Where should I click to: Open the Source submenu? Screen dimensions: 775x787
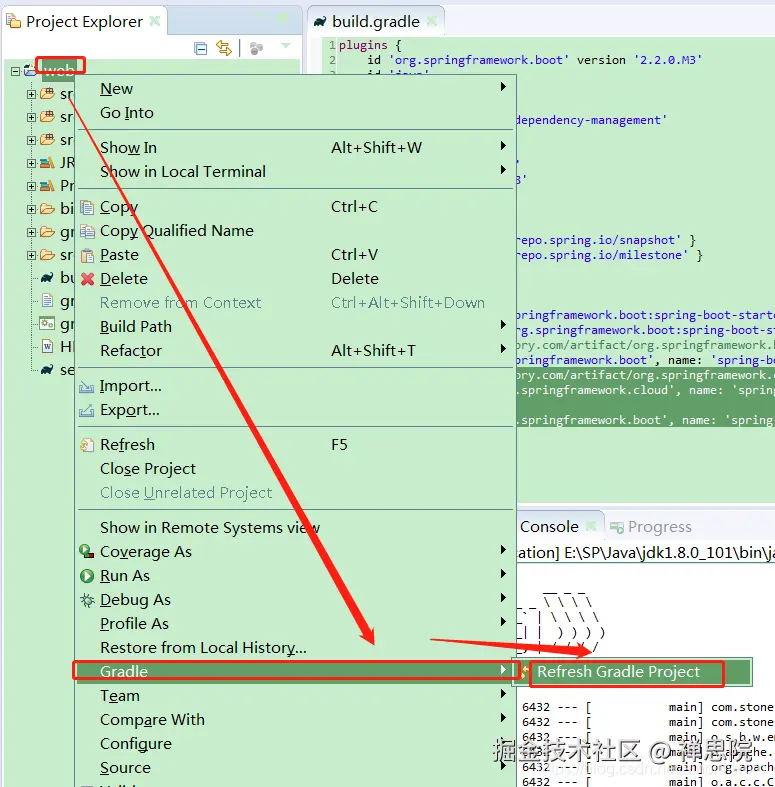[x=296, y=768]
